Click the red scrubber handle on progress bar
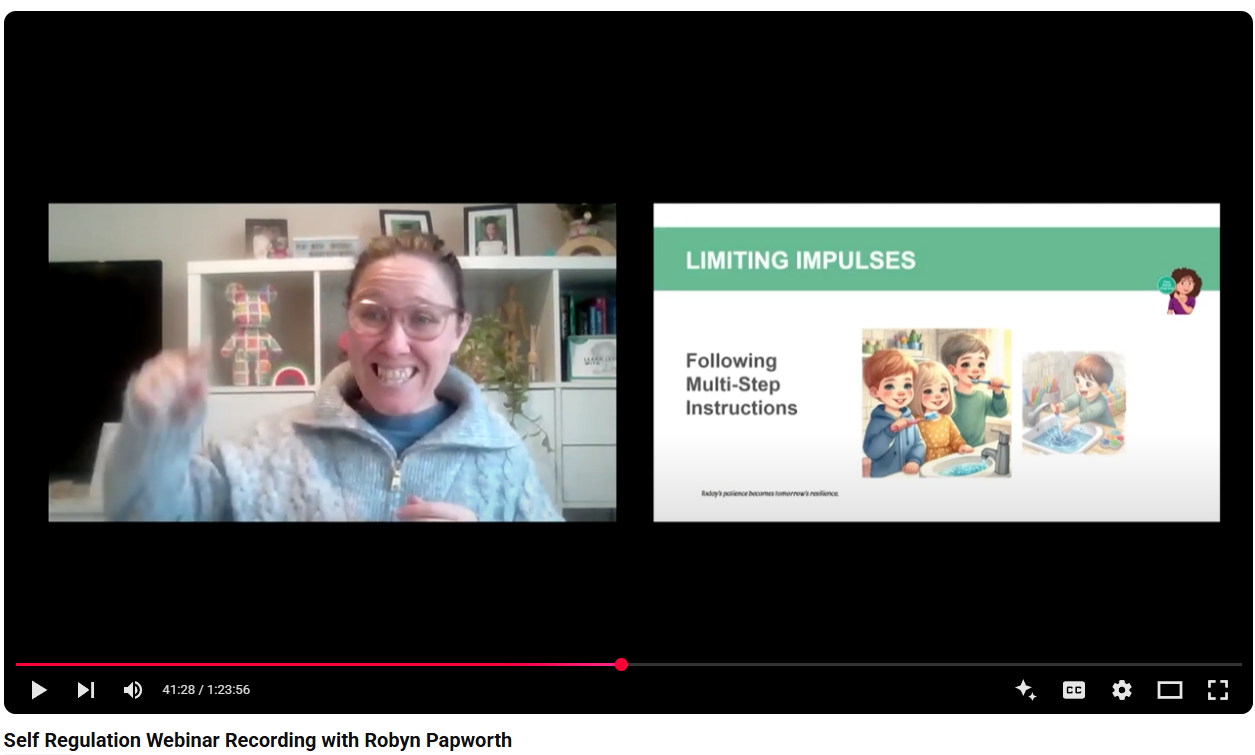1255x755 pixels. coord(621,664)
